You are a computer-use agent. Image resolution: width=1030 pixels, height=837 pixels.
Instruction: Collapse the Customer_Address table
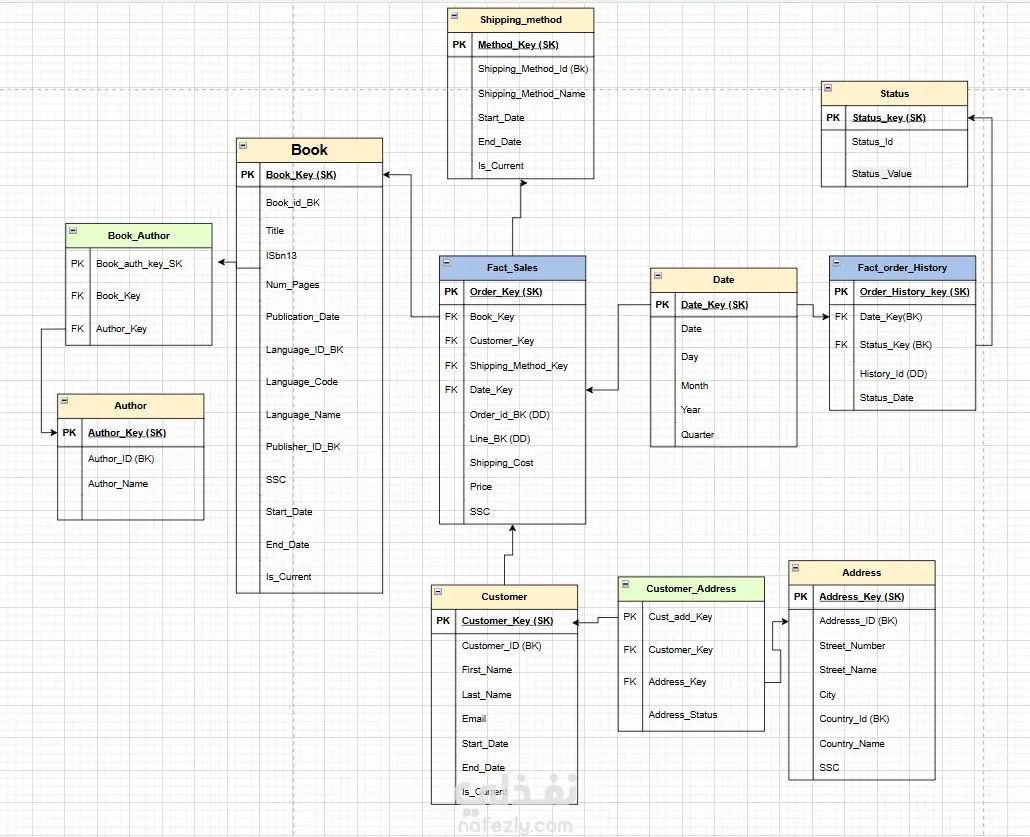[x=625, y=583]
